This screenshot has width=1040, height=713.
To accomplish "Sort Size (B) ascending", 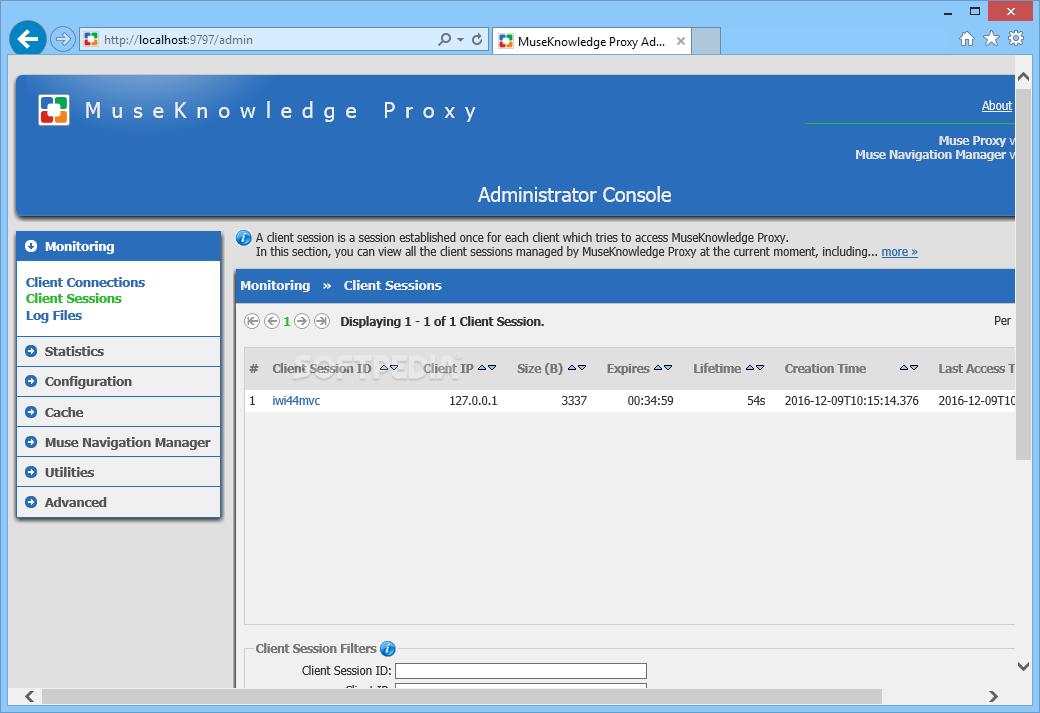I will [572, 367].
